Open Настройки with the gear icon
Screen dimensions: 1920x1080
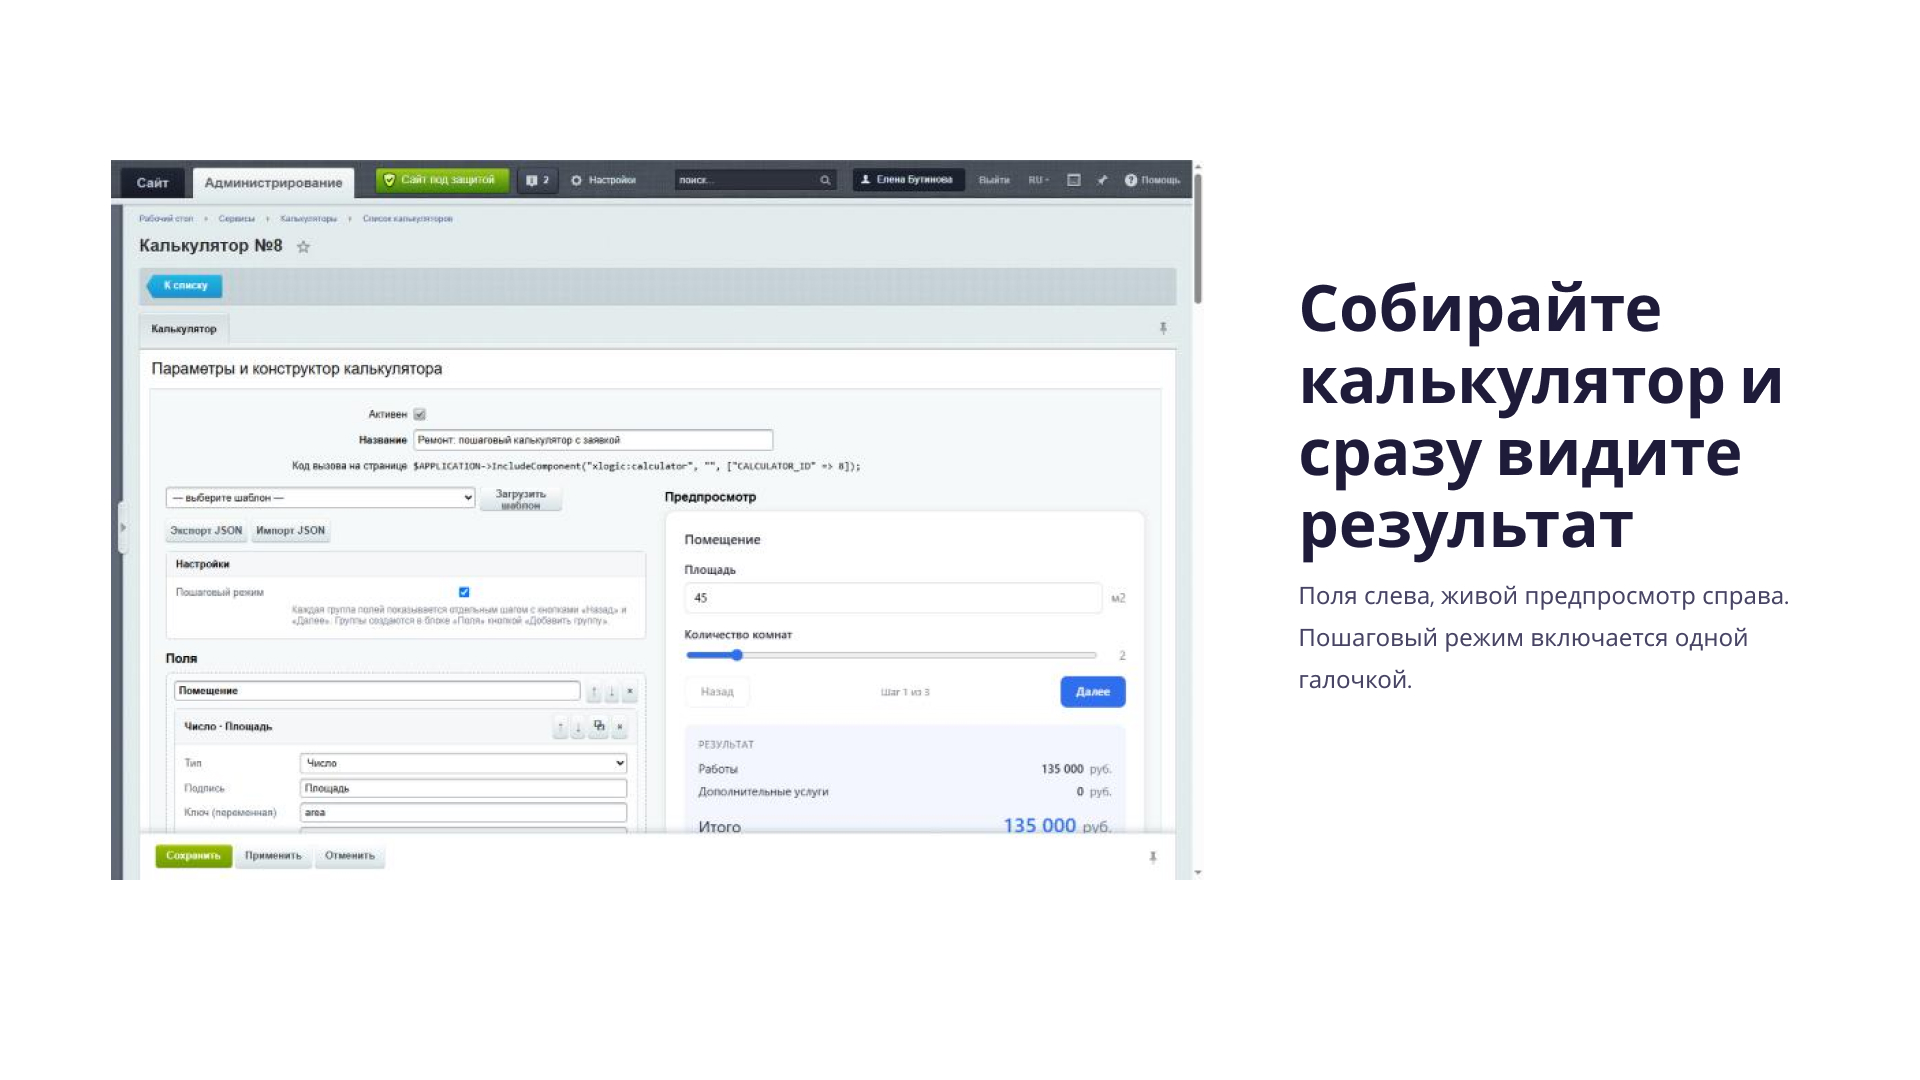point(603,180)
